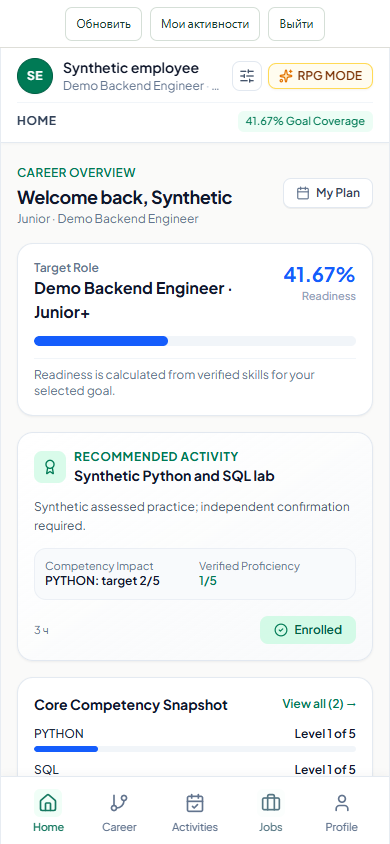The image size is (390, 844).
Task: Open Мои активности
Action: [205, 24]
